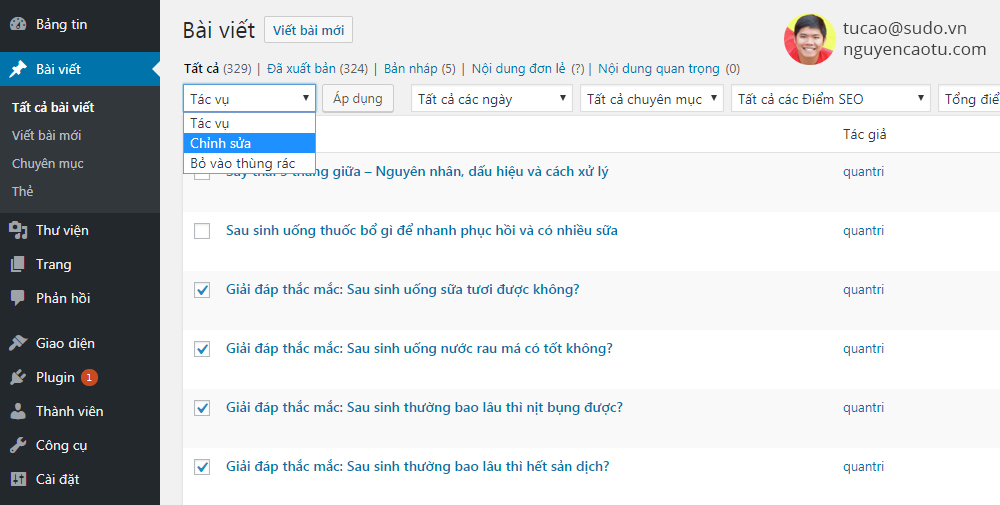Filter posts by Đã xuất bản (324)
Image resolution: width=1000 pixels, height=505 pixels.
point(318,69)
